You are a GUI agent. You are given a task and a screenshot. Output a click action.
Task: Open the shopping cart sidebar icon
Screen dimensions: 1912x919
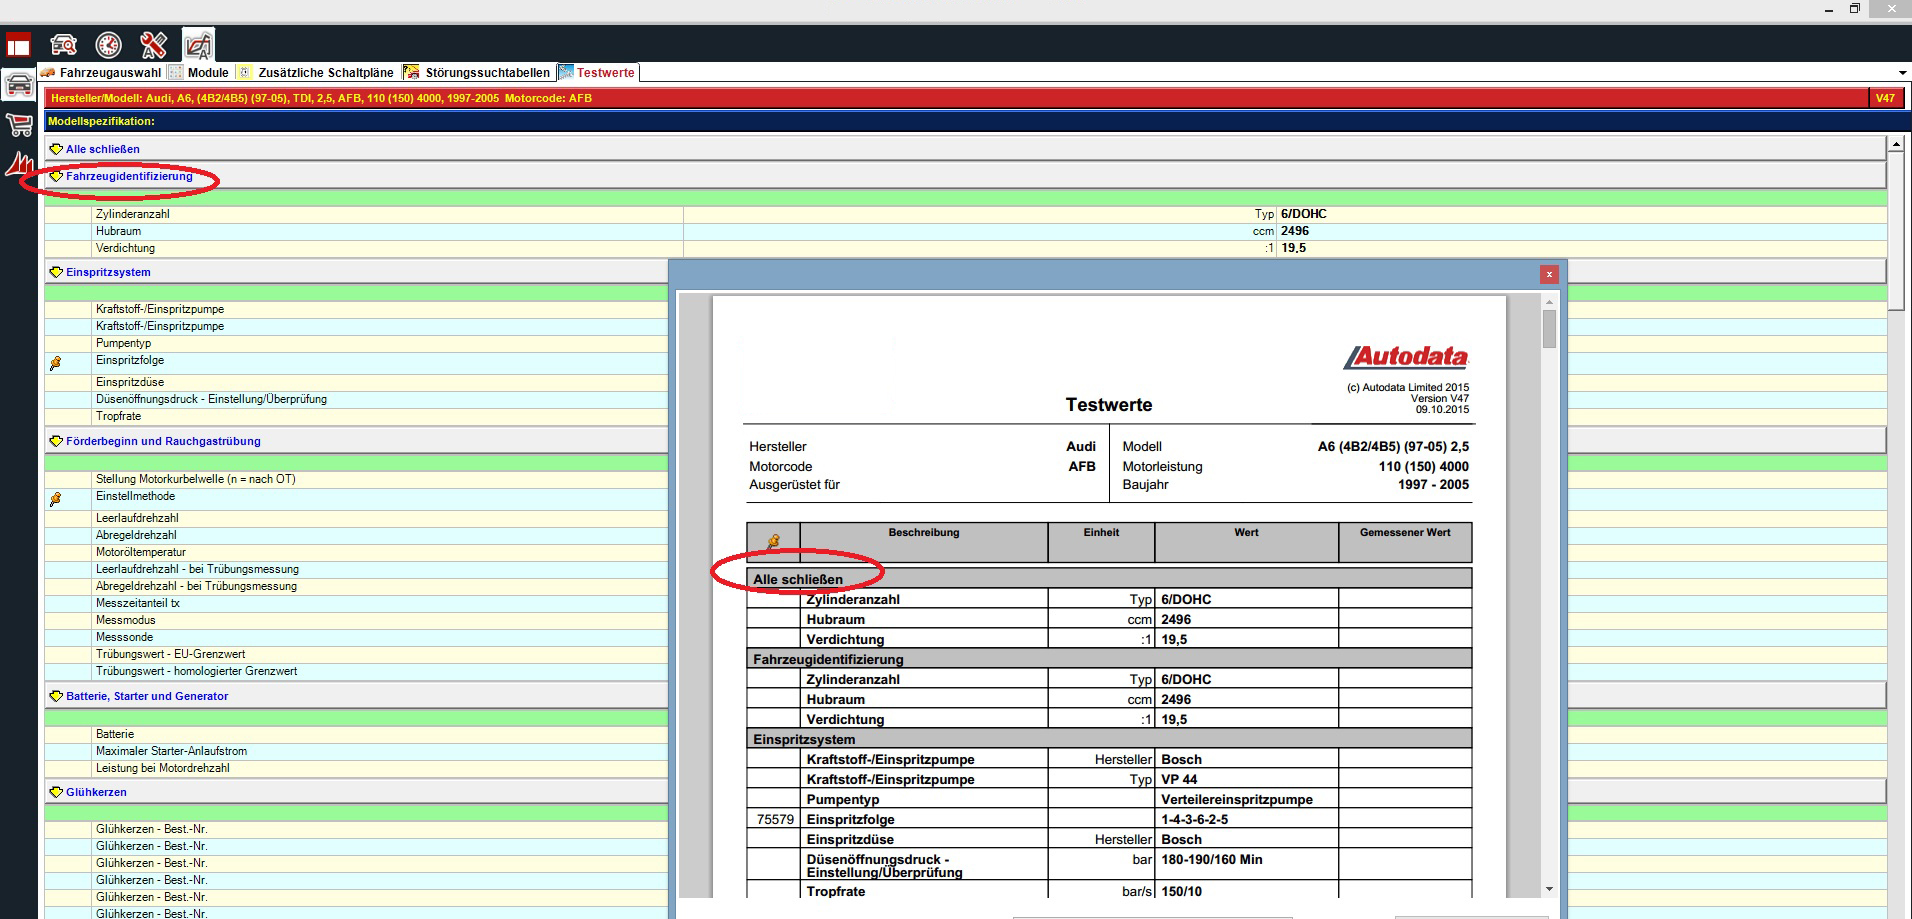tap(19, 125)
